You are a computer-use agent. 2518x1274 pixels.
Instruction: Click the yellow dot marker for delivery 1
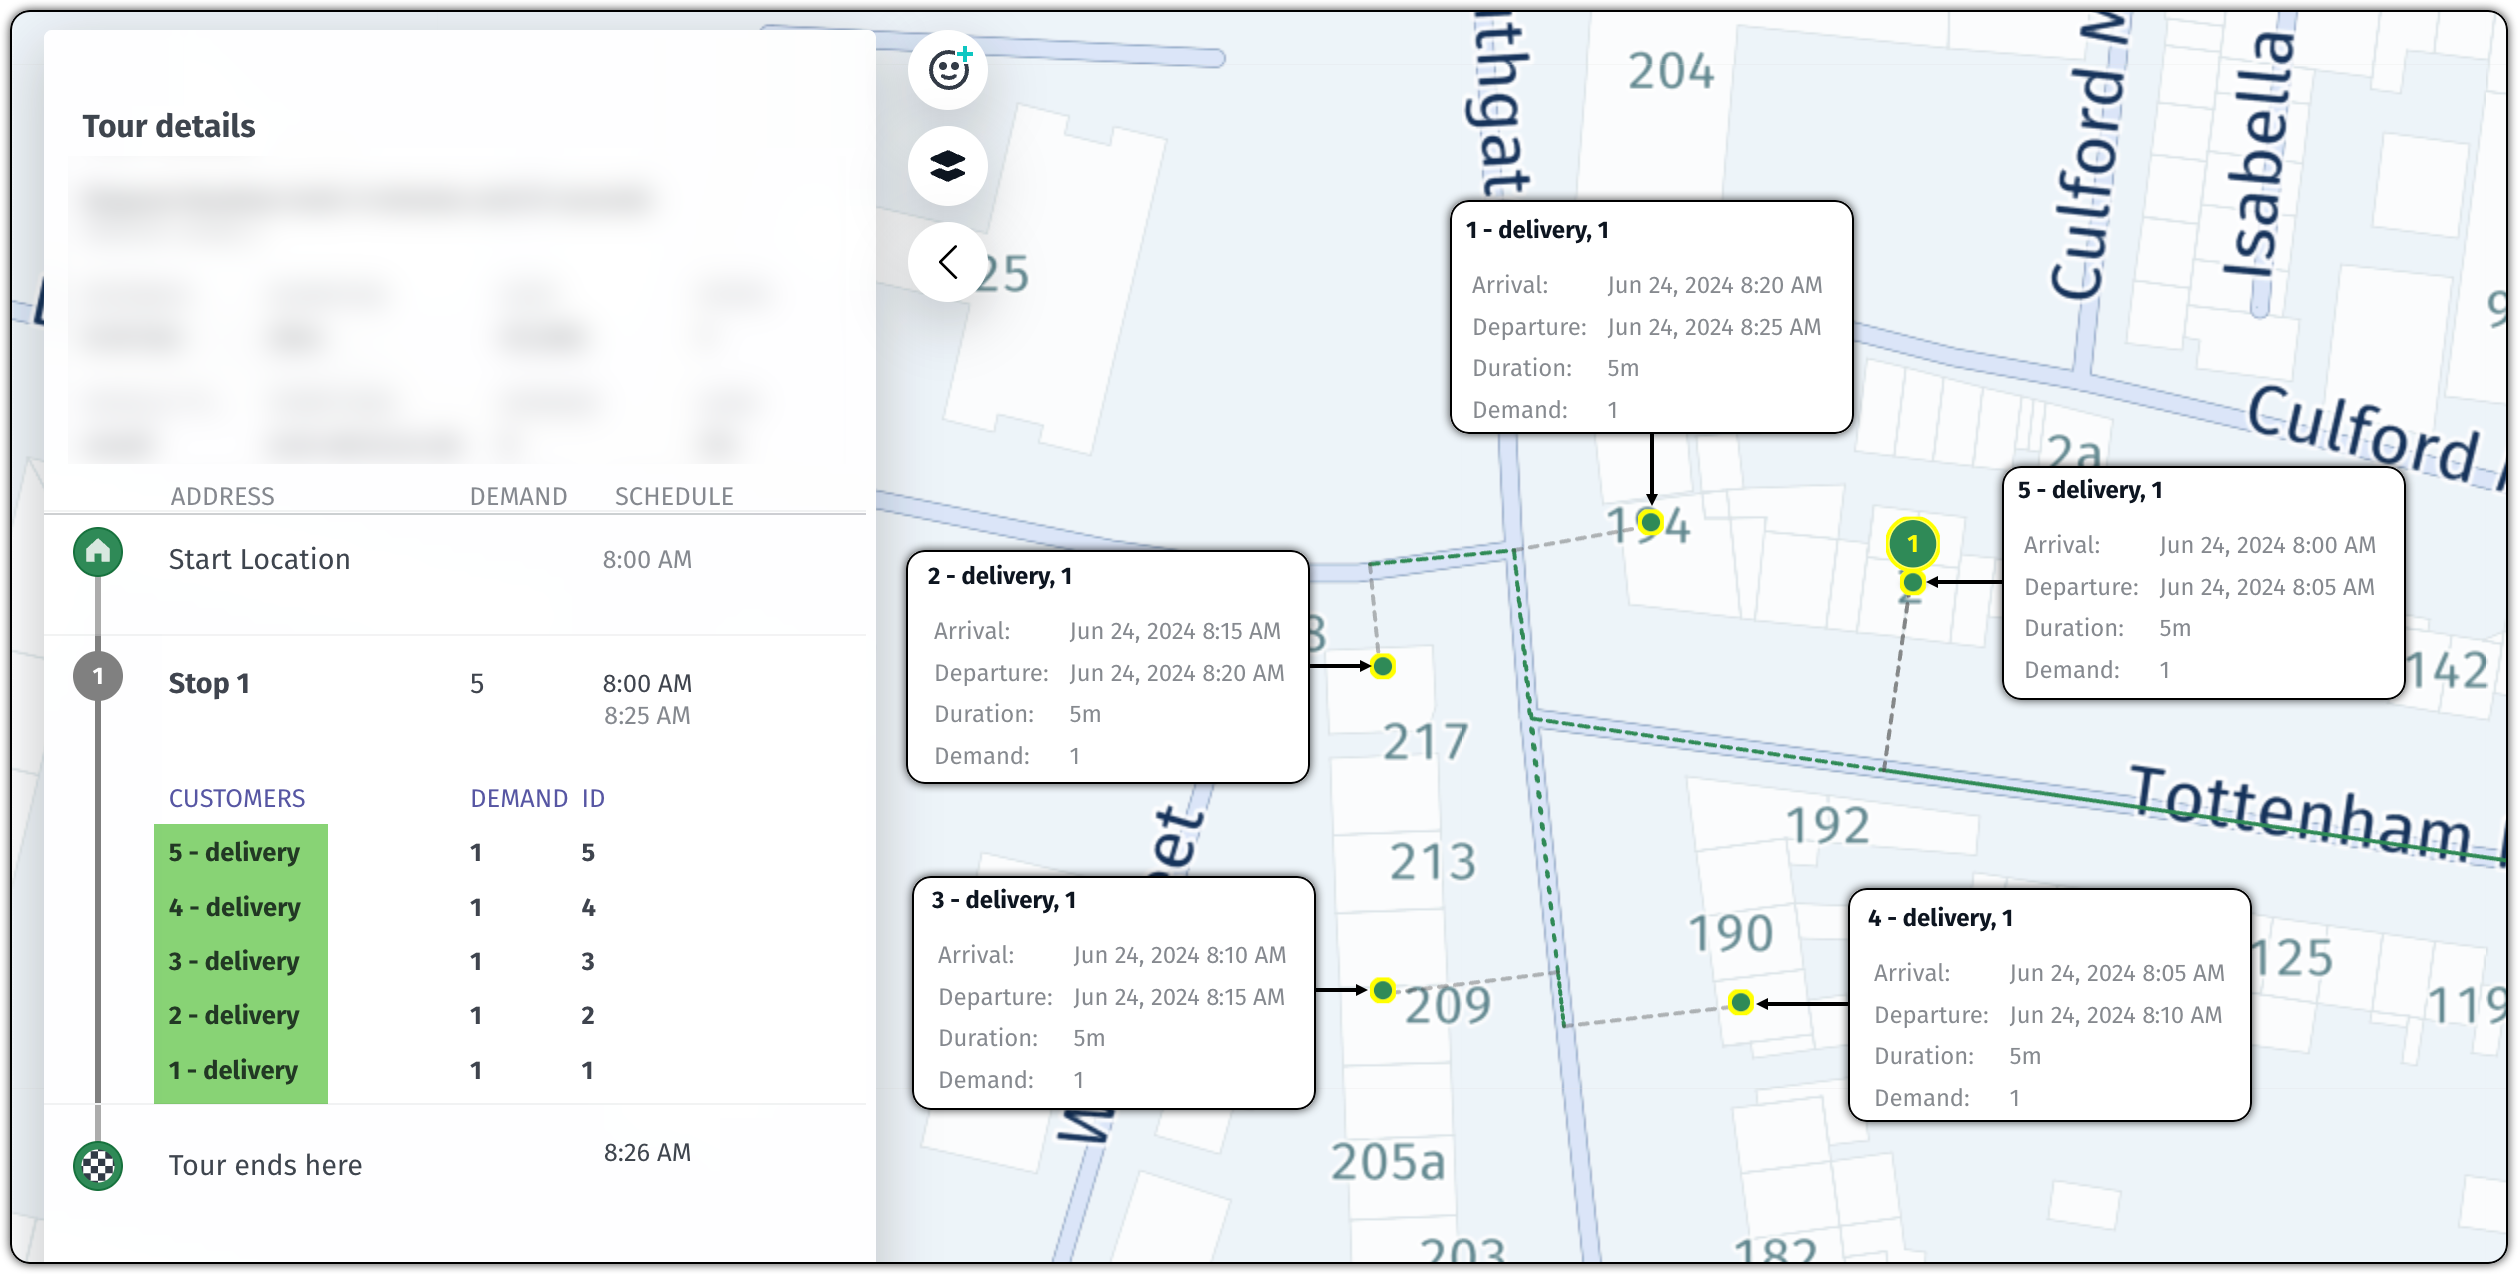1649,521
